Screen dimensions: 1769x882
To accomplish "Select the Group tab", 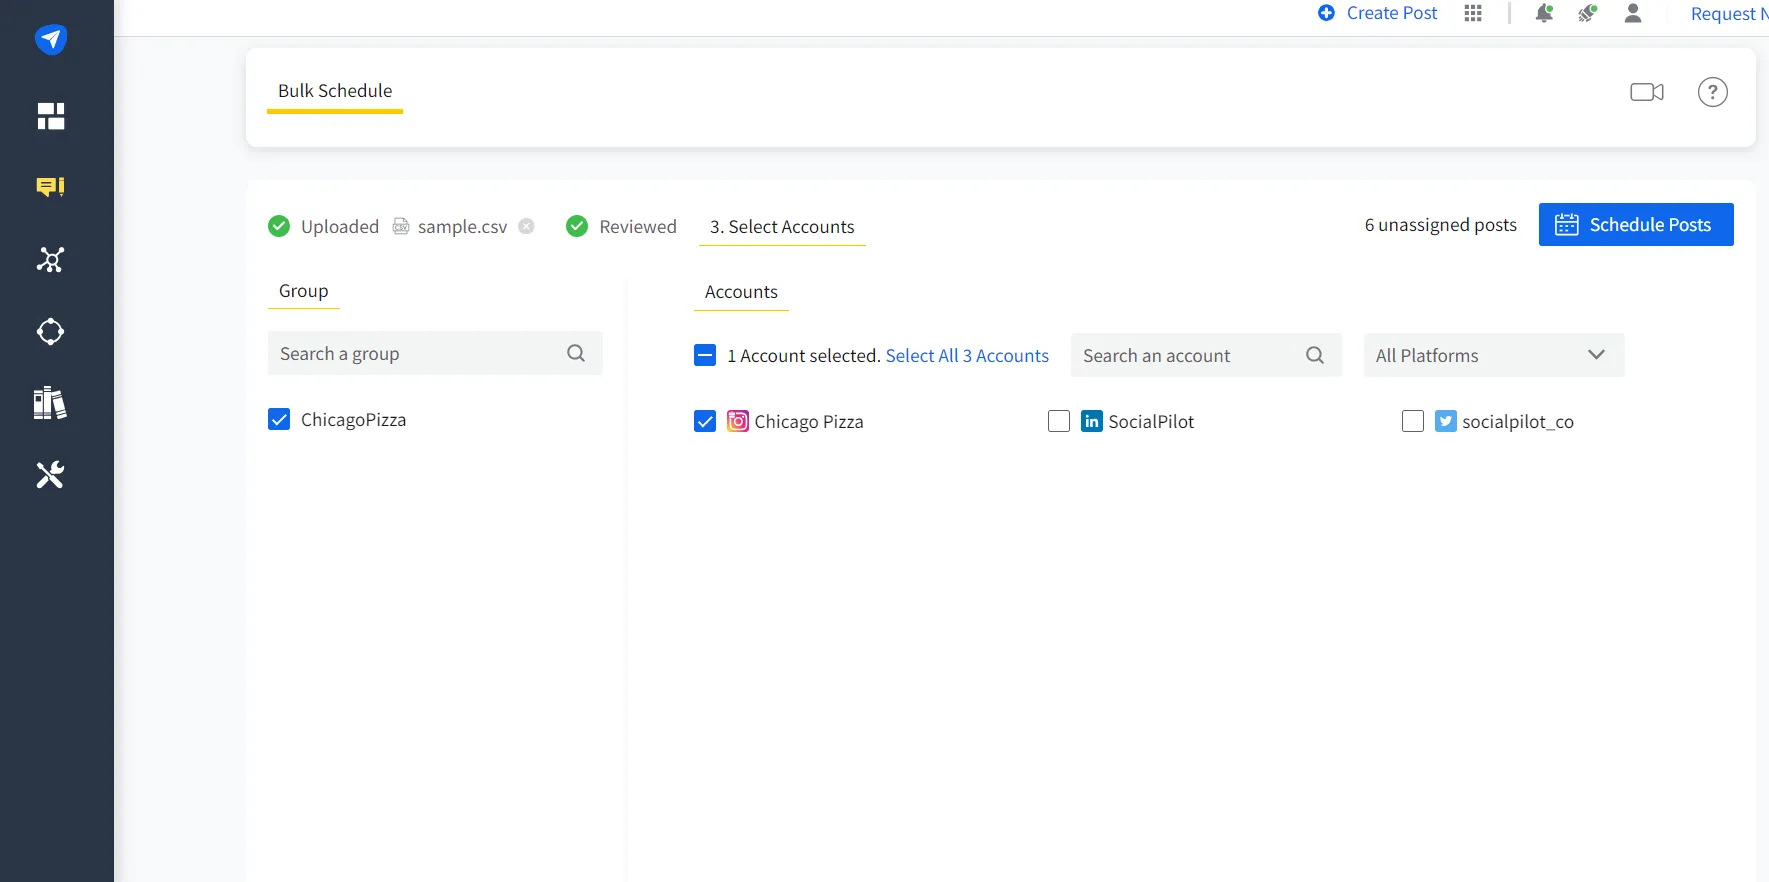I will tap(304, 291).
